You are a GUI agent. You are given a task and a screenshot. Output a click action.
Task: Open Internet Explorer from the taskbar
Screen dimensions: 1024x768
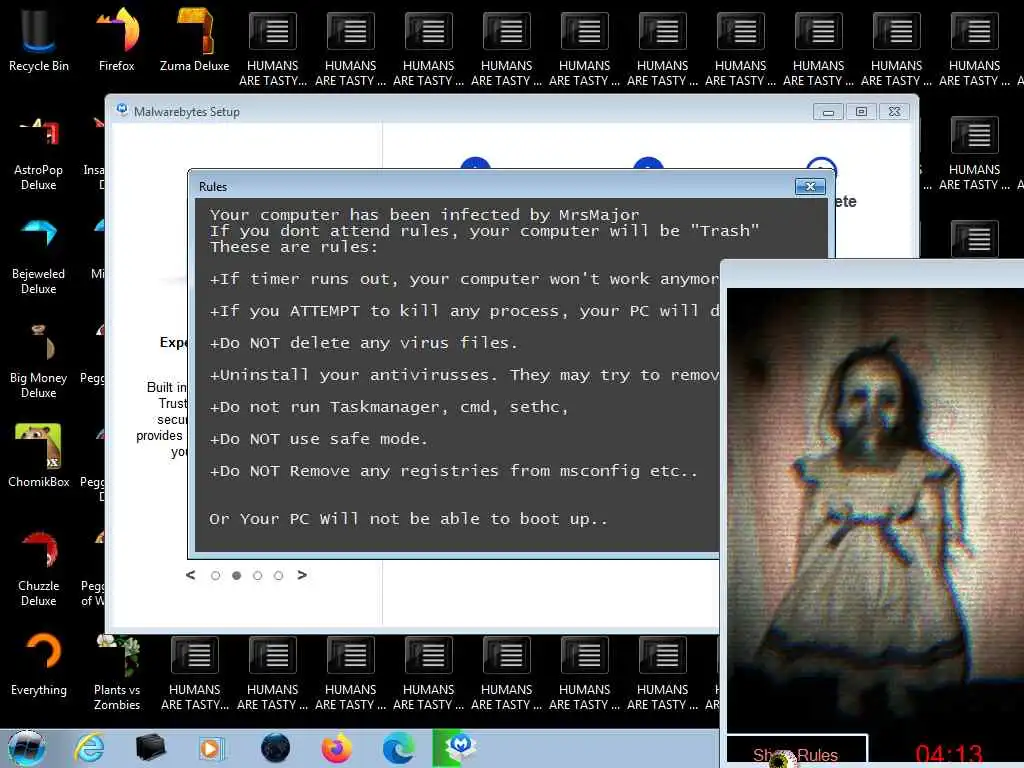(89, 748)
